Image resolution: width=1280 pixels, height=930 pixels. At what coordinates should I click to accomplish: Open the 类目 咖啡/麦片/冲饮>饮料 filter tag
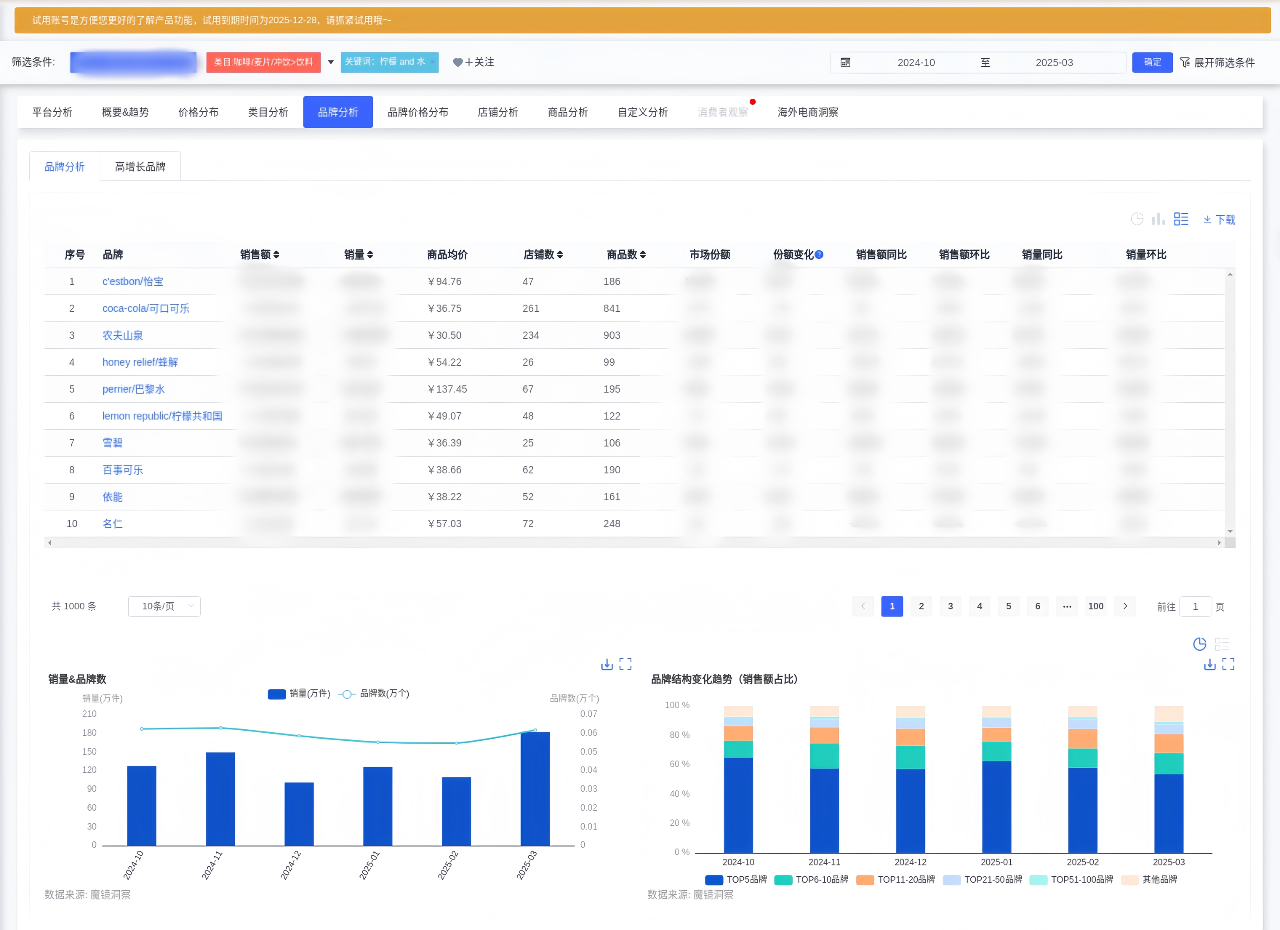[x=264, y=62]
